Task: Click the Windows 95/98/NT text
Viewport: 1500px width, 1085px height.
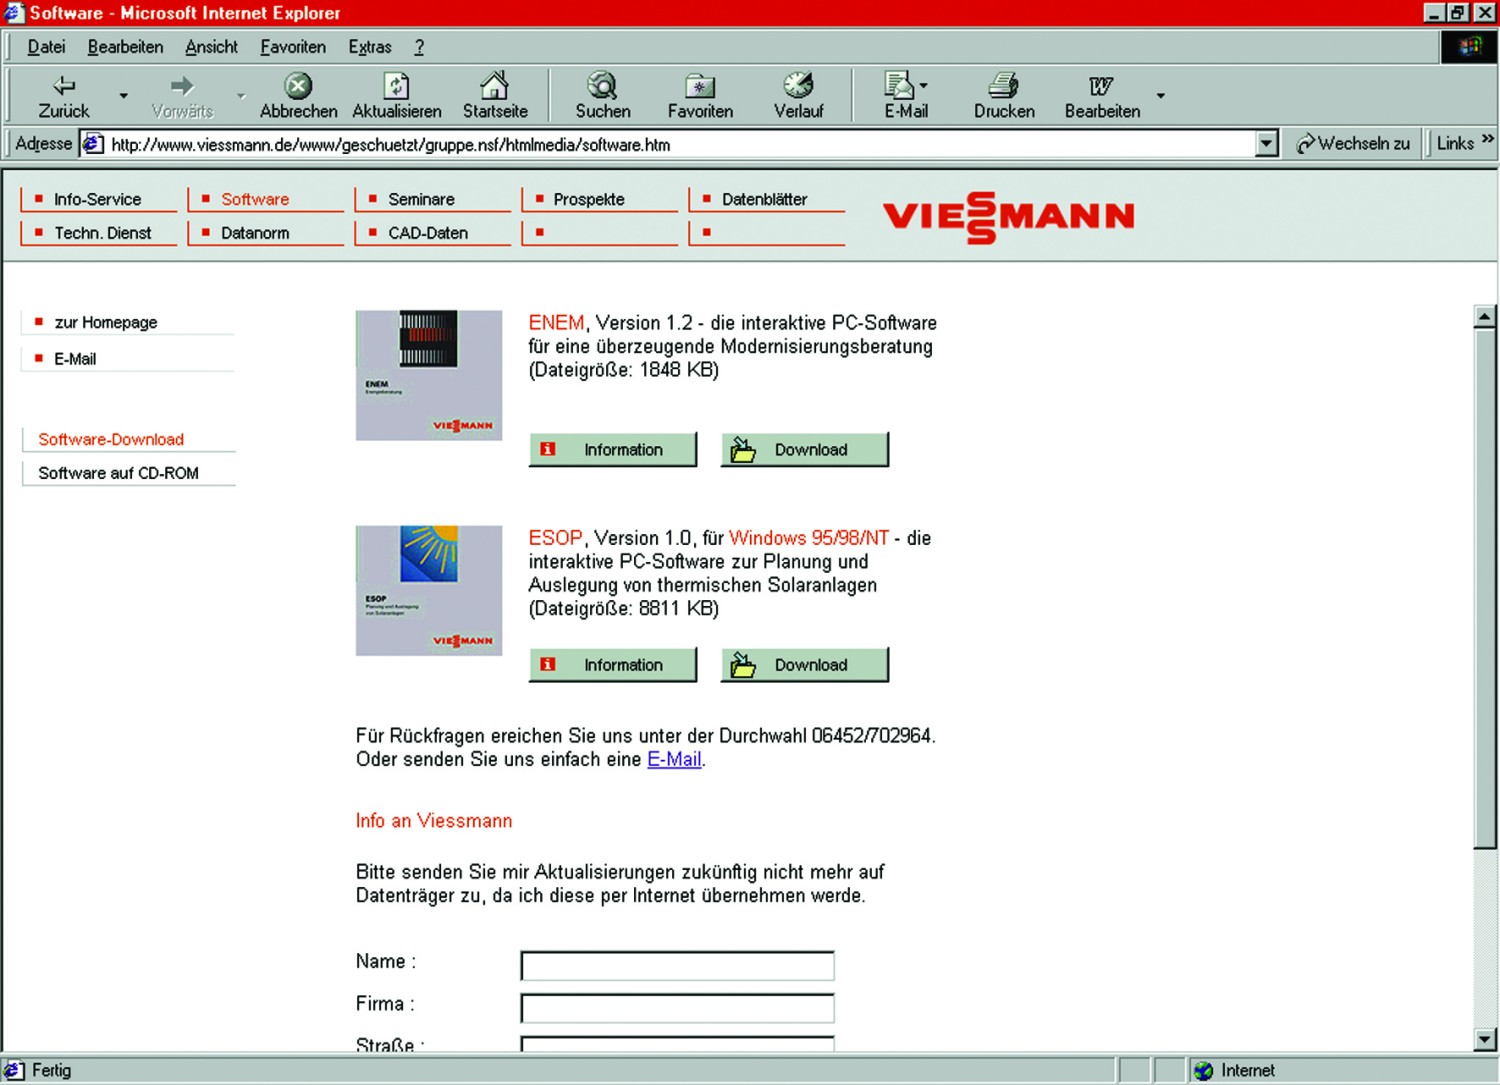Action: [809, 538]
